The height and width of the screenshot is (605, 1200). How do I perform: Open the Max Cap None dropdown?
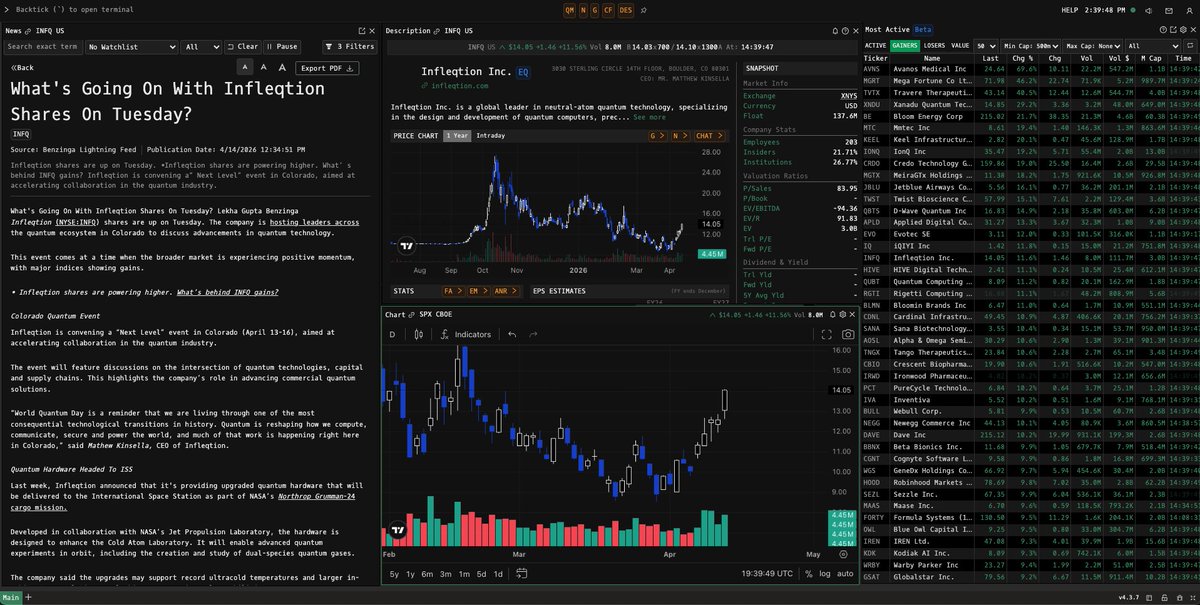[1092, 46]
